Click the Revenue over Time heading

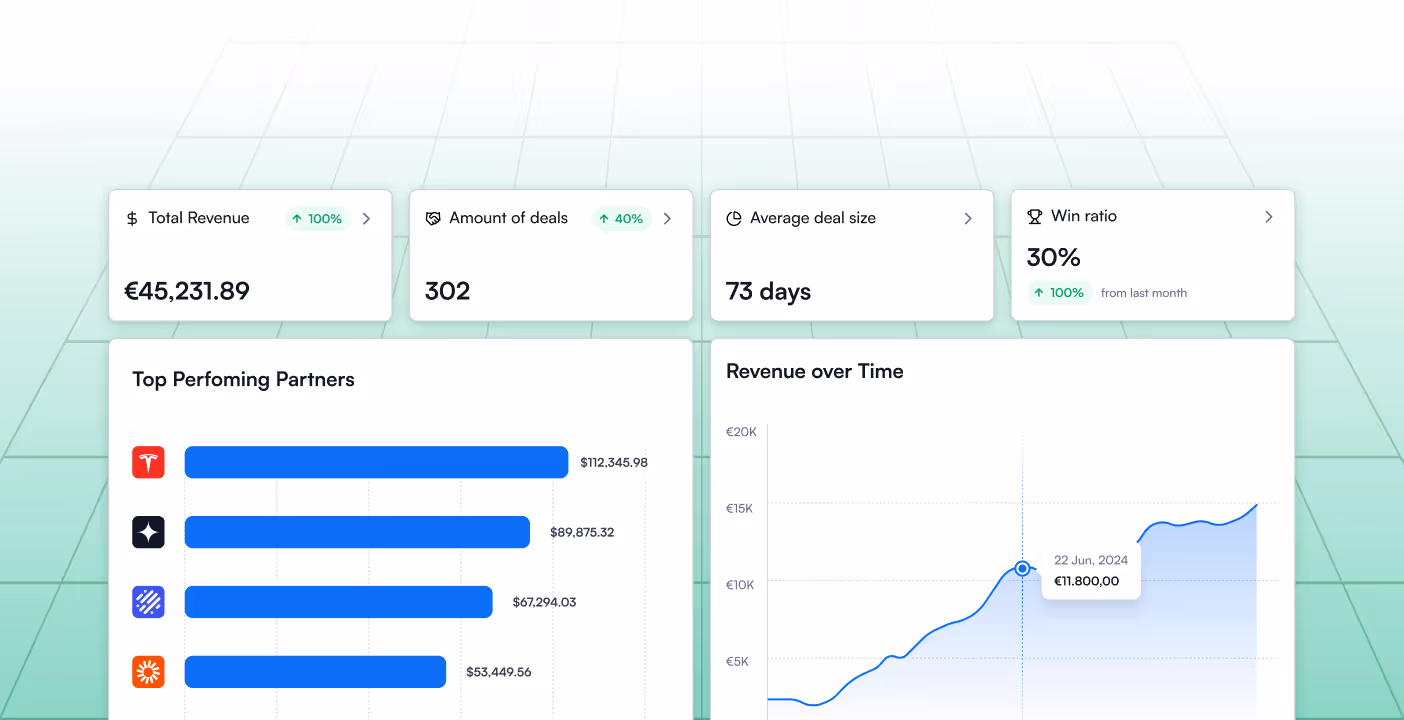pyautogui.click(x=815, y=371)
